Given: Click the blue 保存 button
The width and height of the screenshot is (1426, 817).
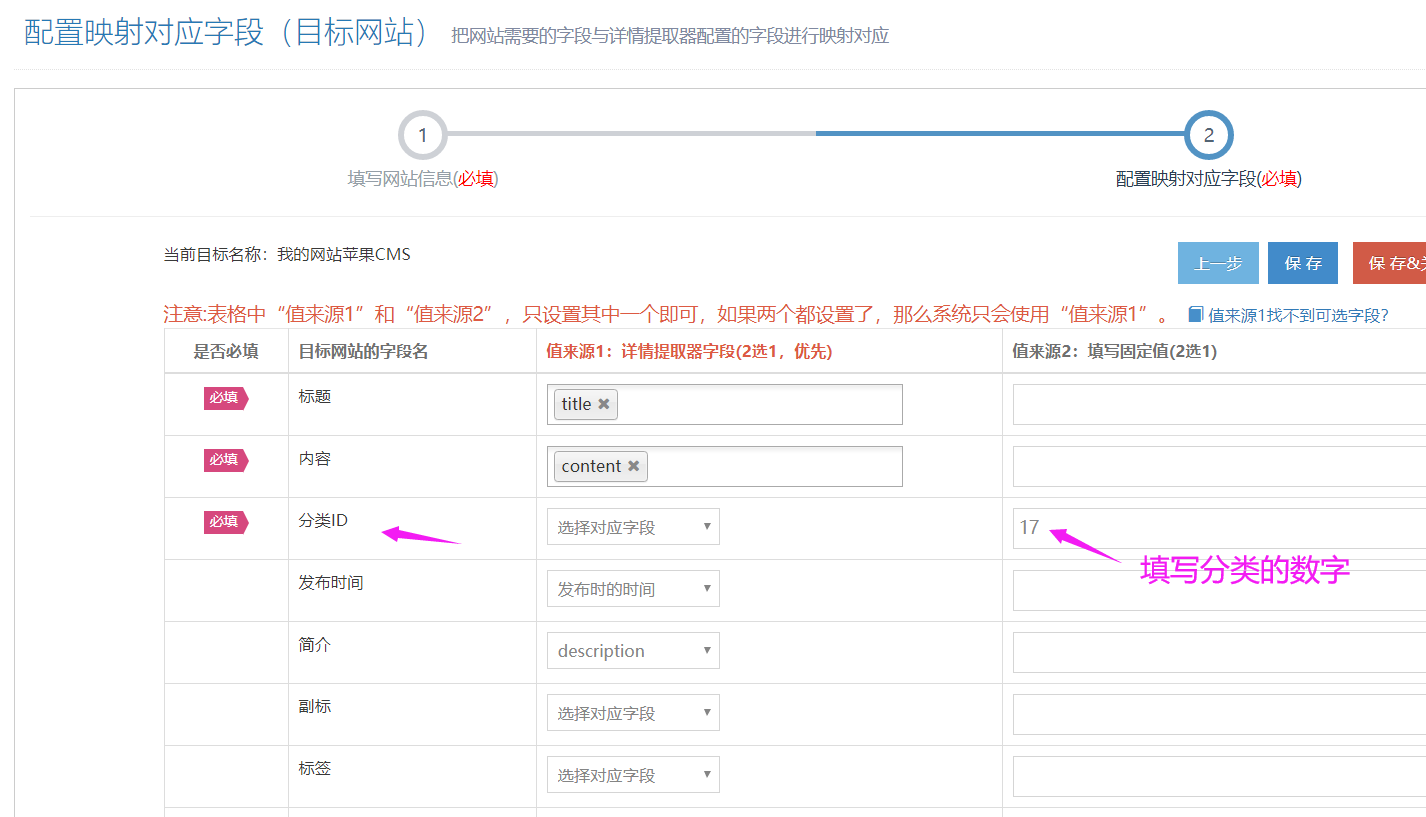Looking at the screenshot, I should [1303, 263].
